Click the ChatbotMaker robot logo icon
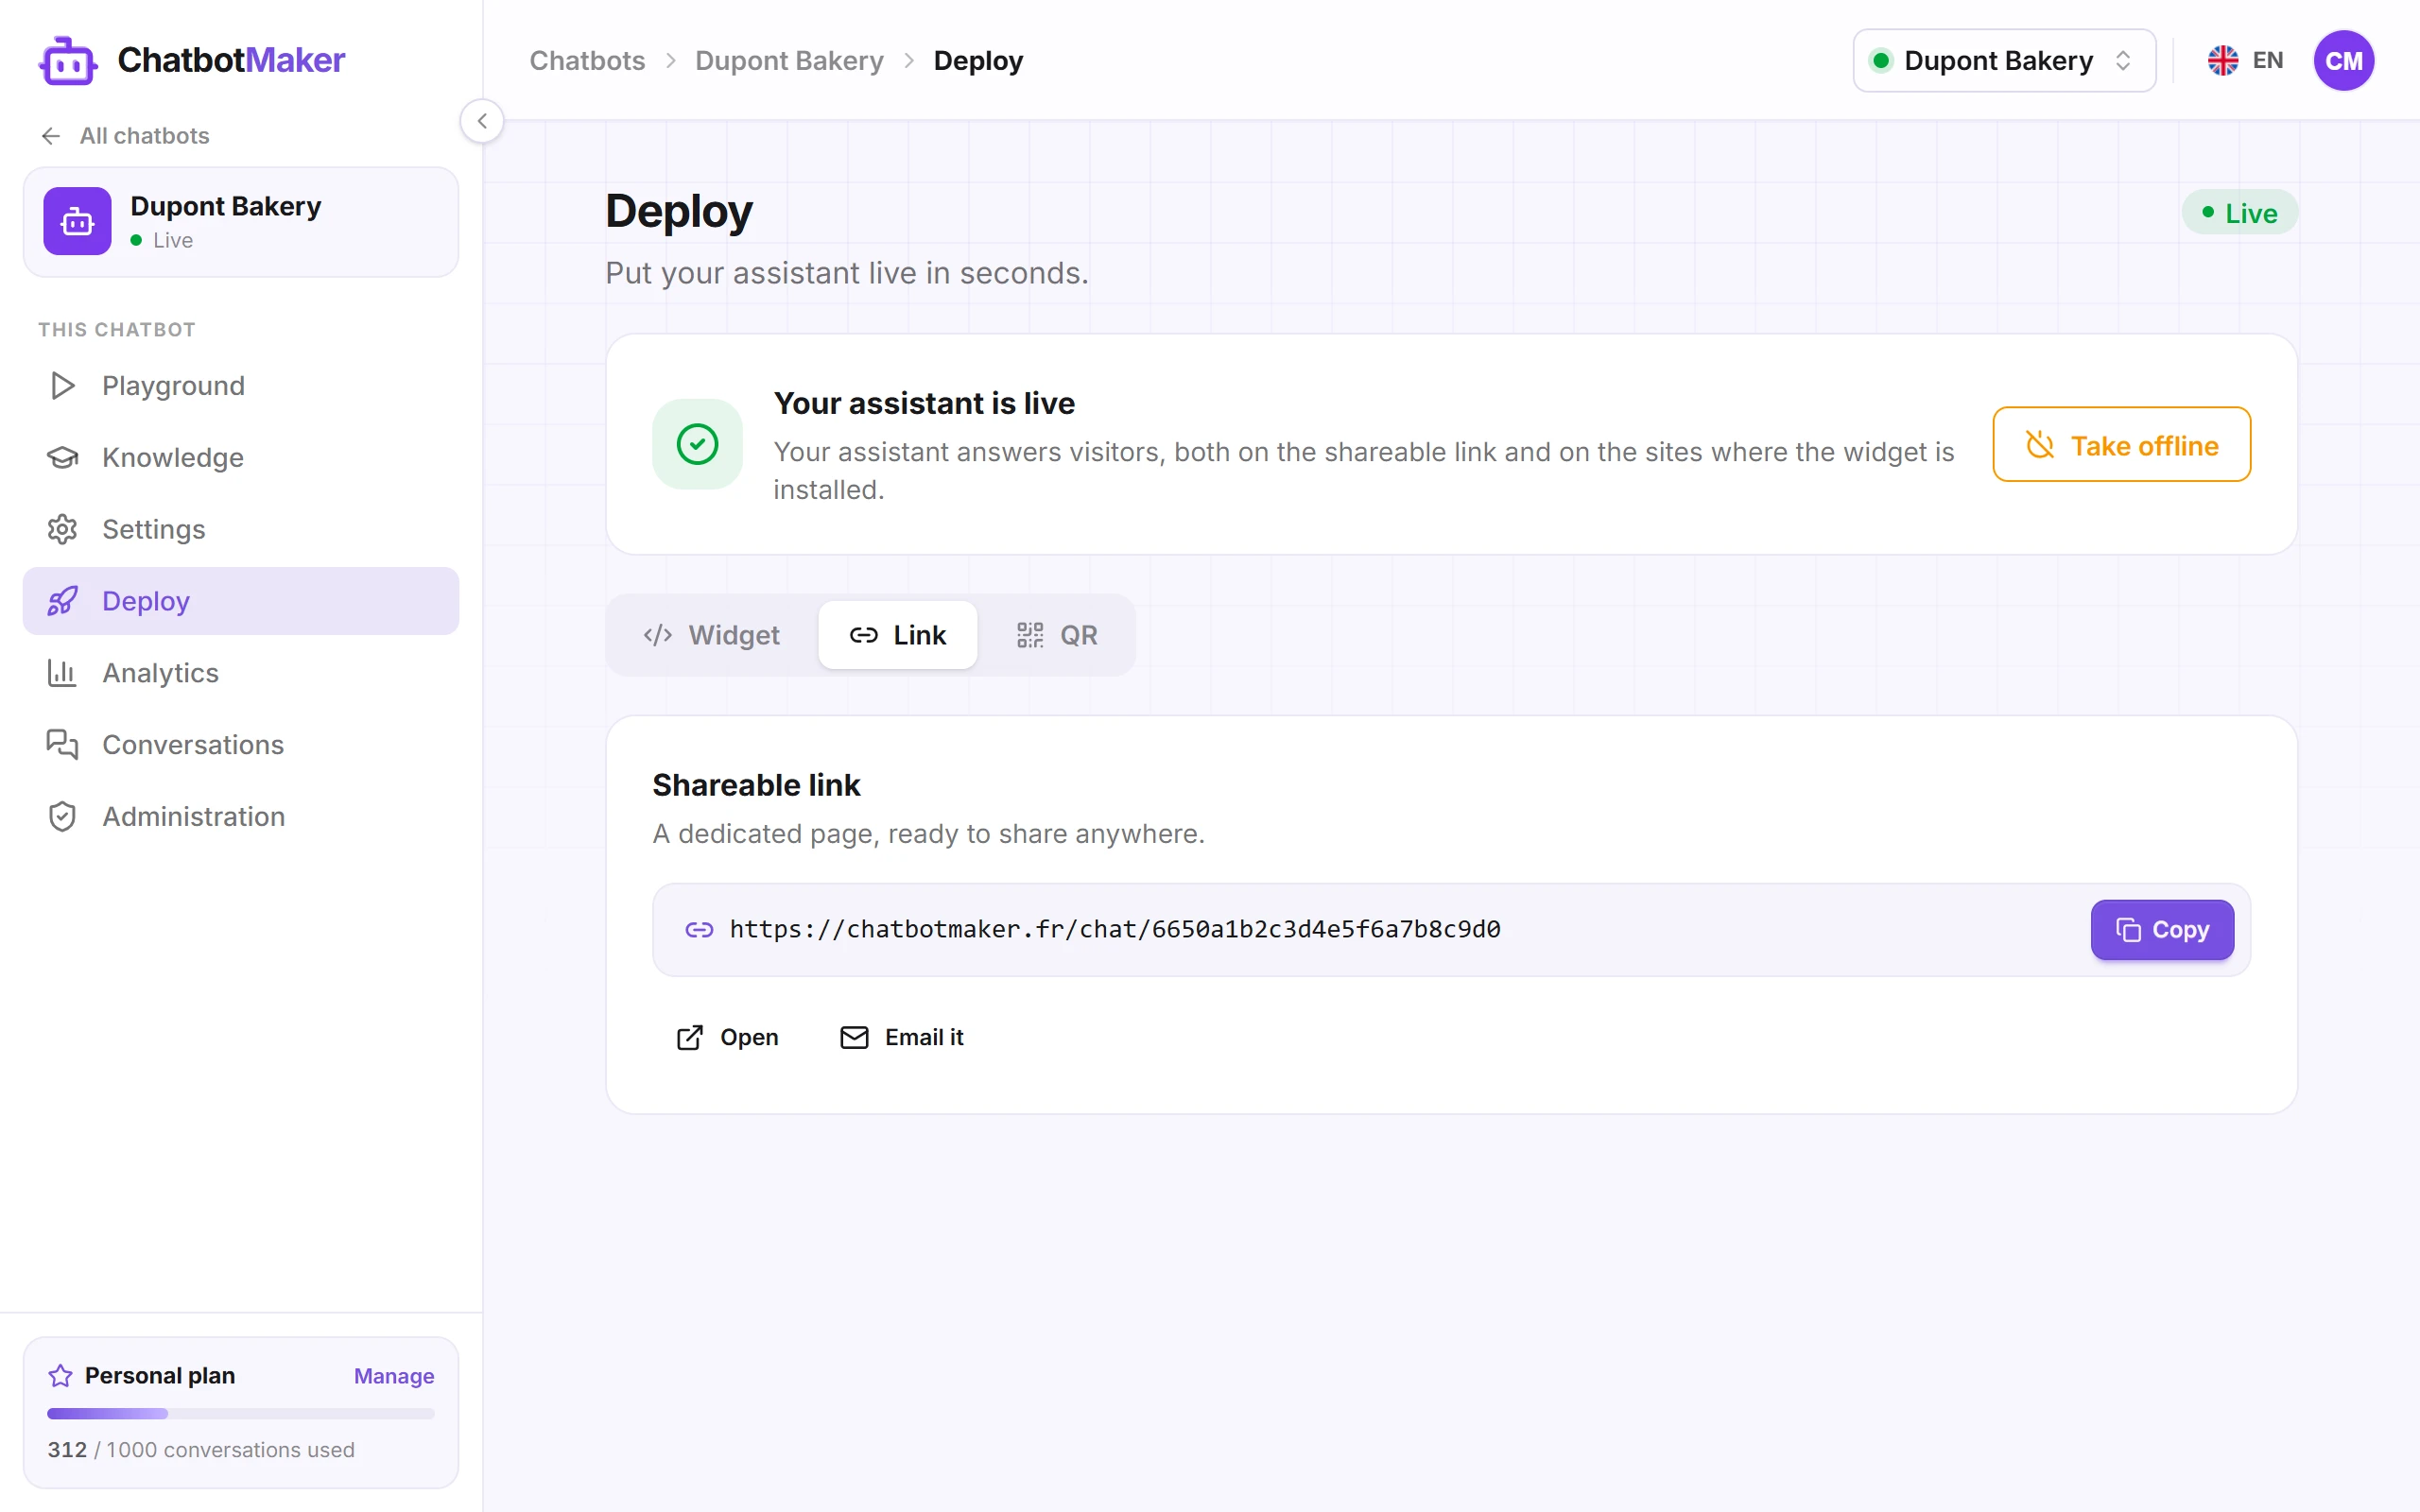The height and width of the screenshot is (1512, 2420). click(68, 61)
